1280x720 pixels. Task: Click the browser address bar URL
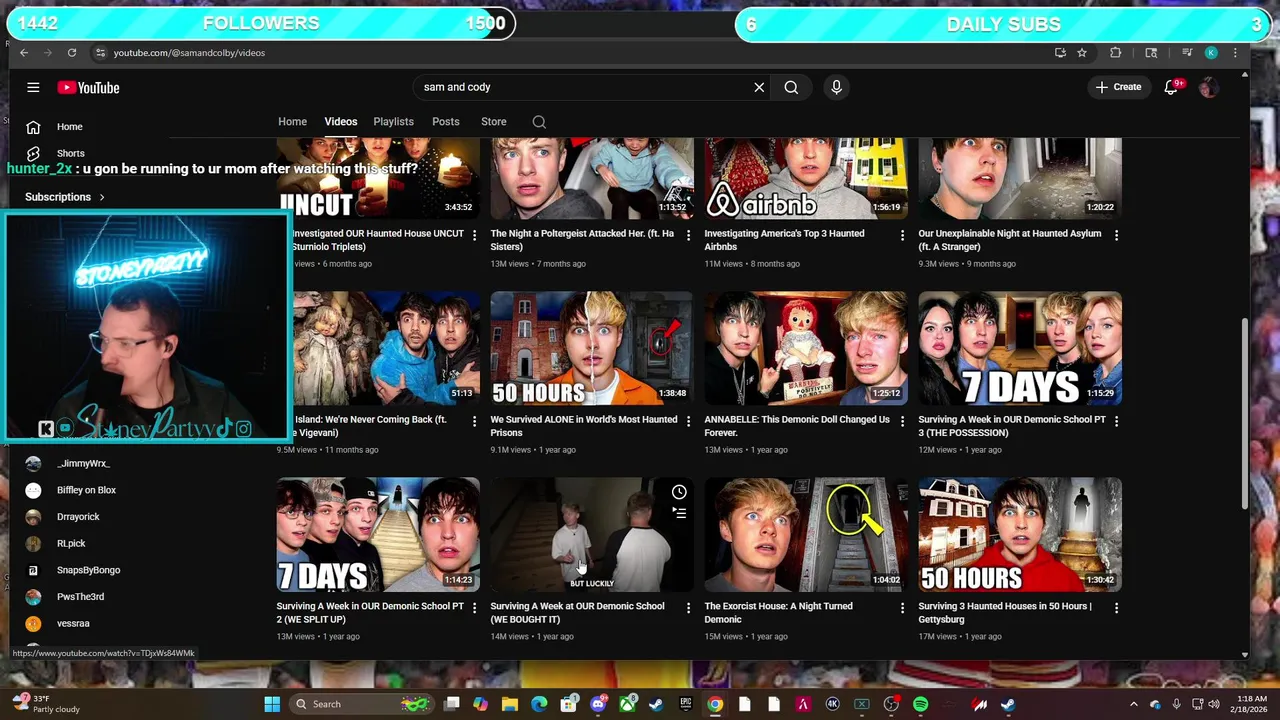pos(189,52)
